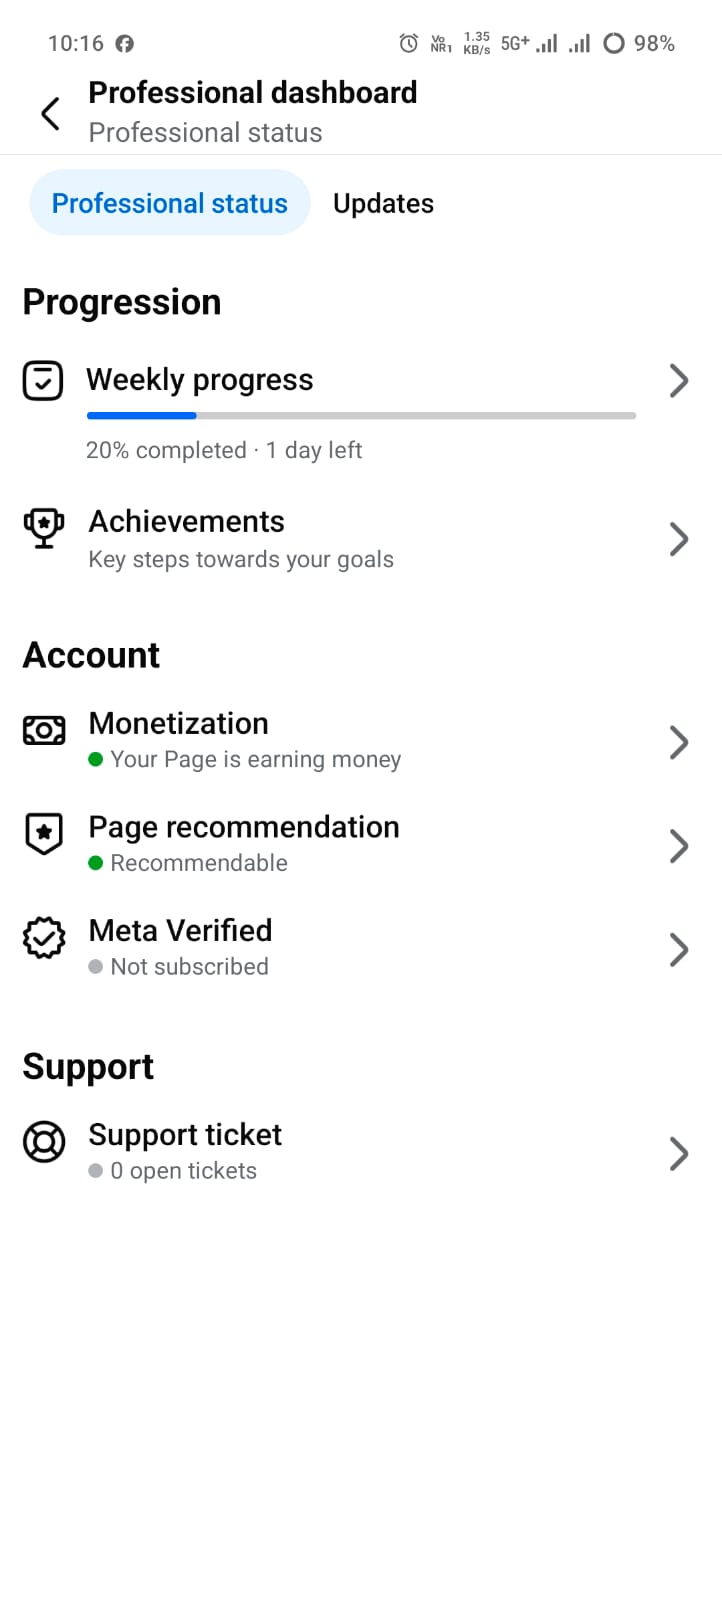Tap the Monetization money icon
Image resolution: width=722 pixels, height=1600 pixels.
pyautogui.click(x=44, y=731)
